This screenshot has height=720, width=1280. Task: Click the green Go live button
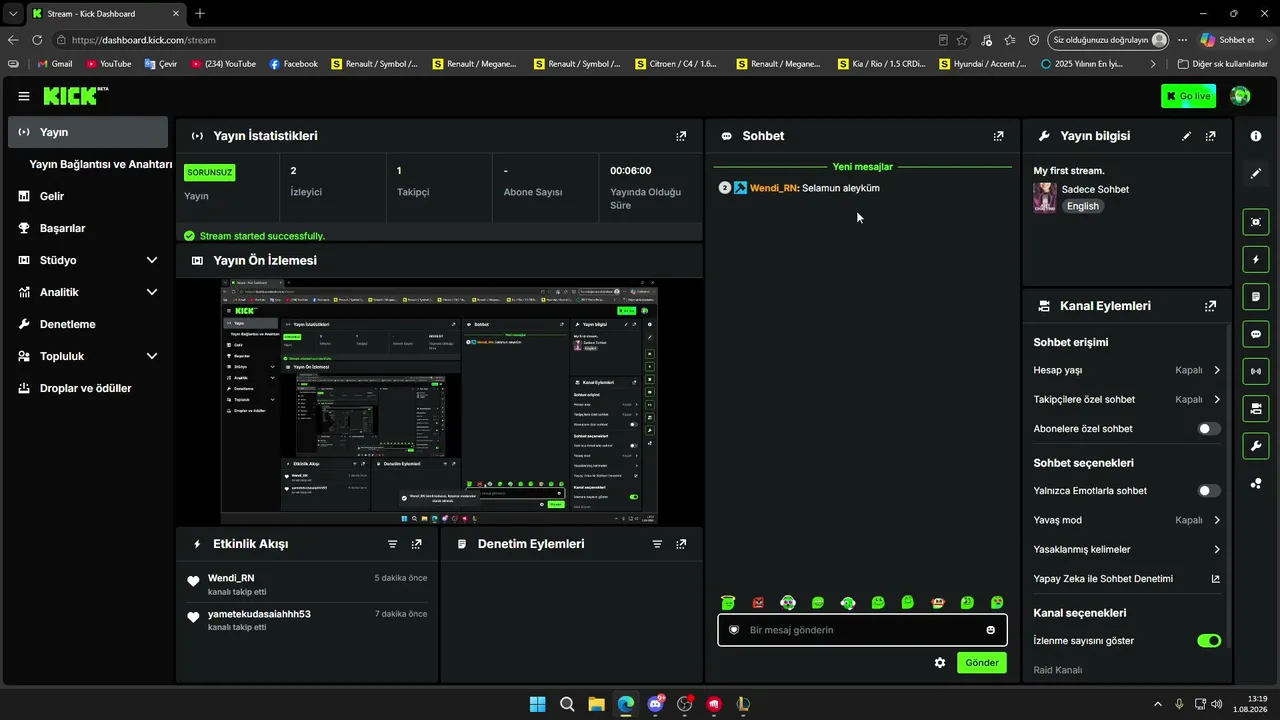(x=1188, y=96)
